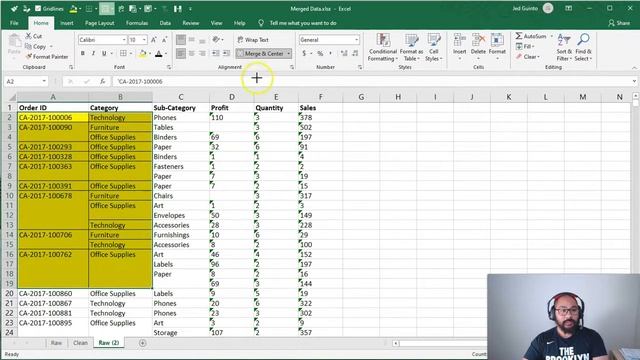
Task: Click the Borders icon in Font group
Action: click(x=123, y=53)
